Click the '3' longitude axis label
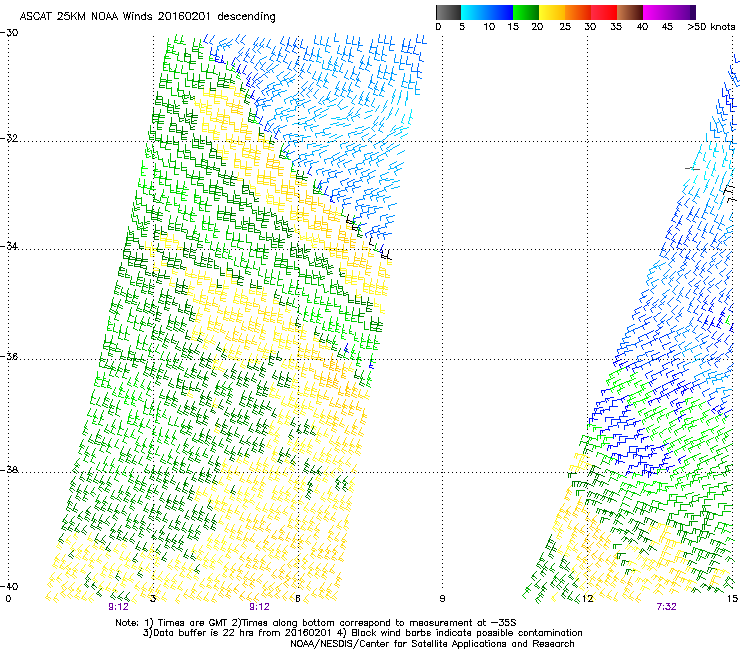Screen dimensions: 740x650 click(x=153, y=599)
